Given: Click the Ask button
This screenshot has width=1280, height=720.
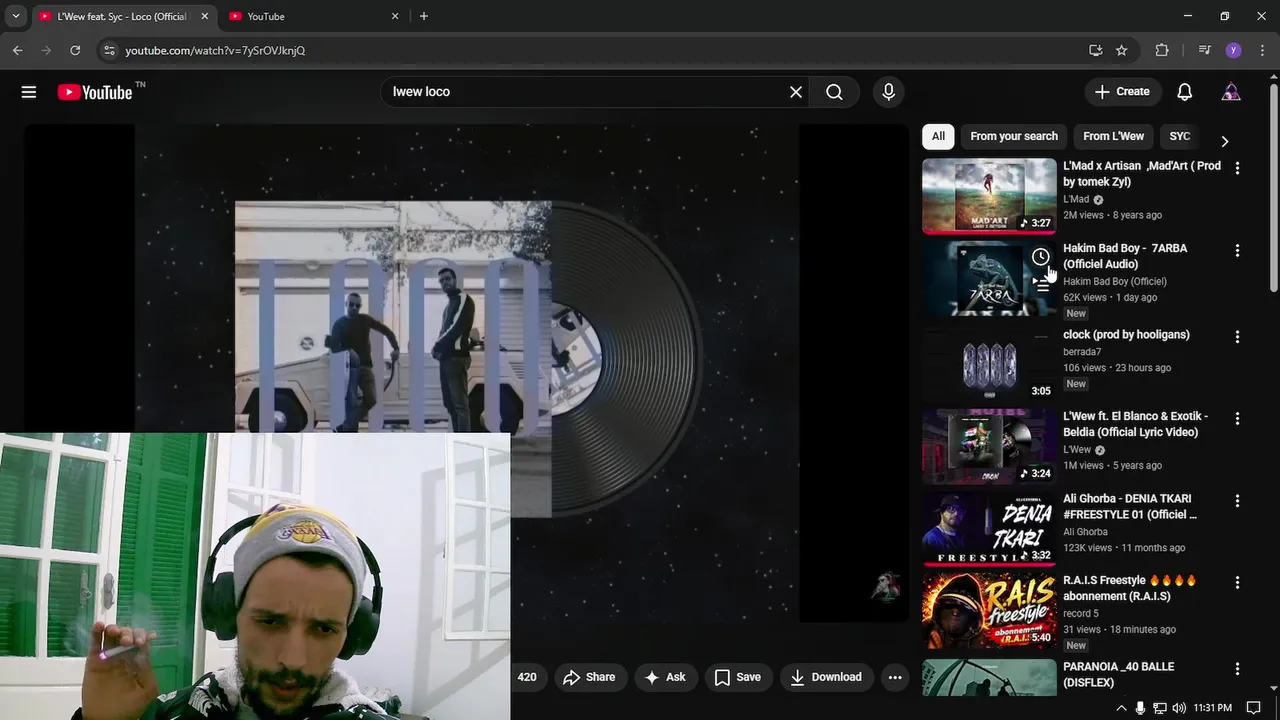Looking at the screenshot, I should (x=666, y=677).
